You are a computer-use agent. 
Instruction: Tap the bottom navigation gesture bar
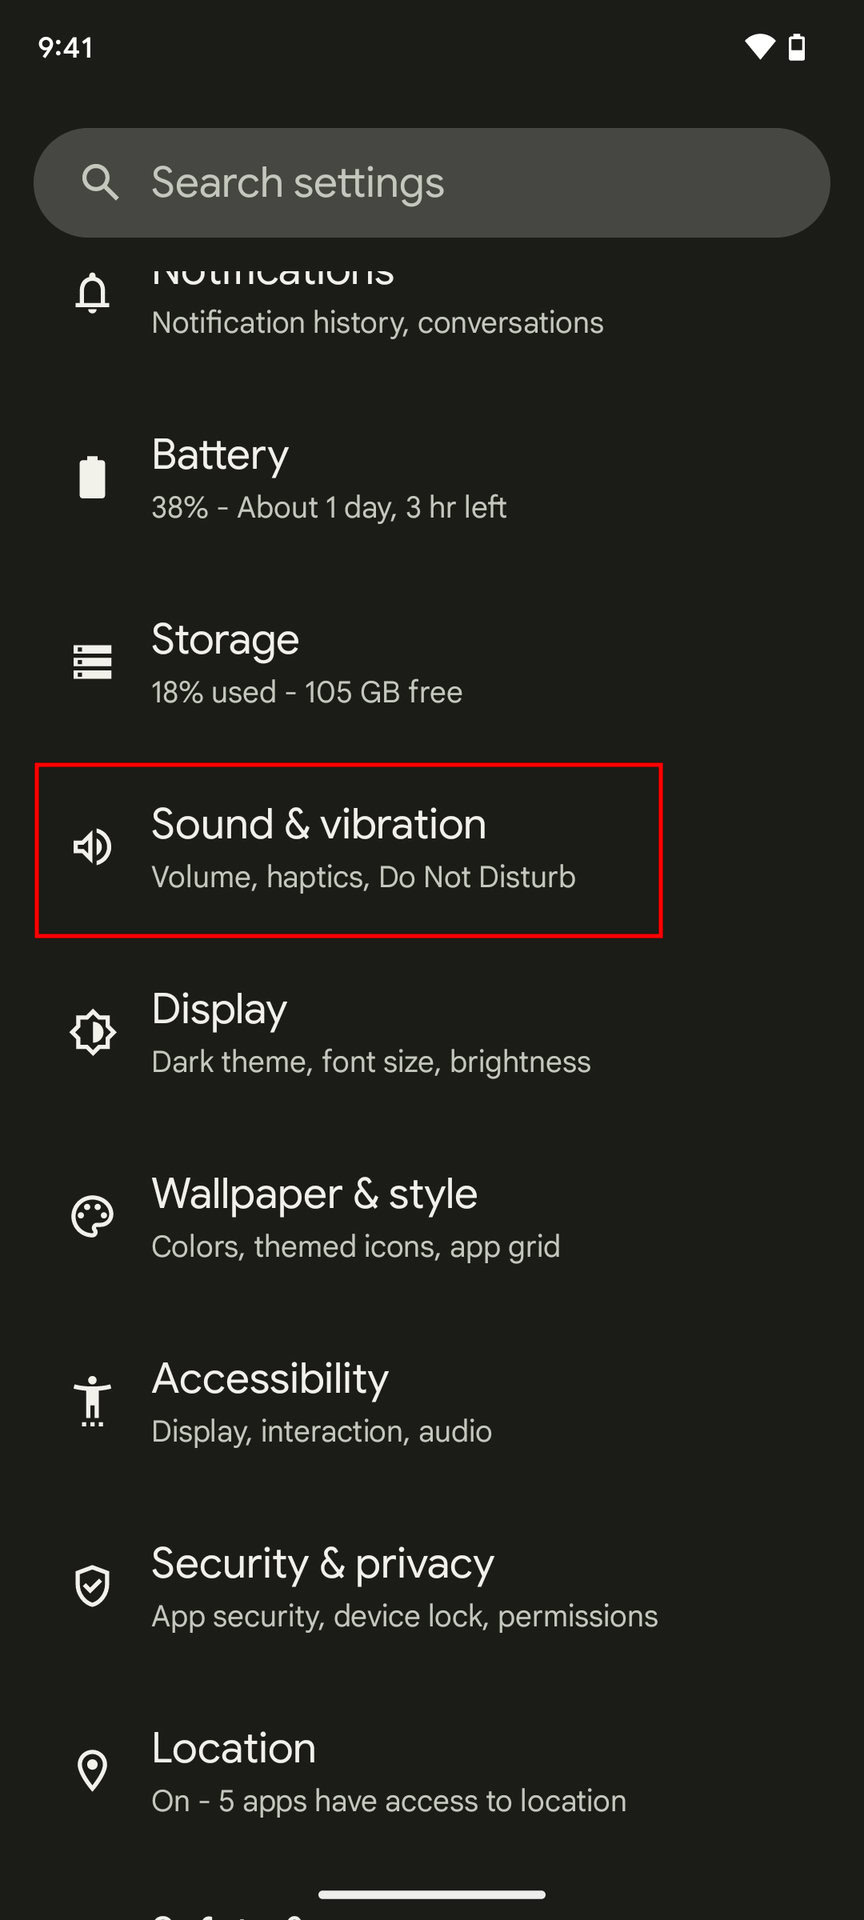[432, 1894]
